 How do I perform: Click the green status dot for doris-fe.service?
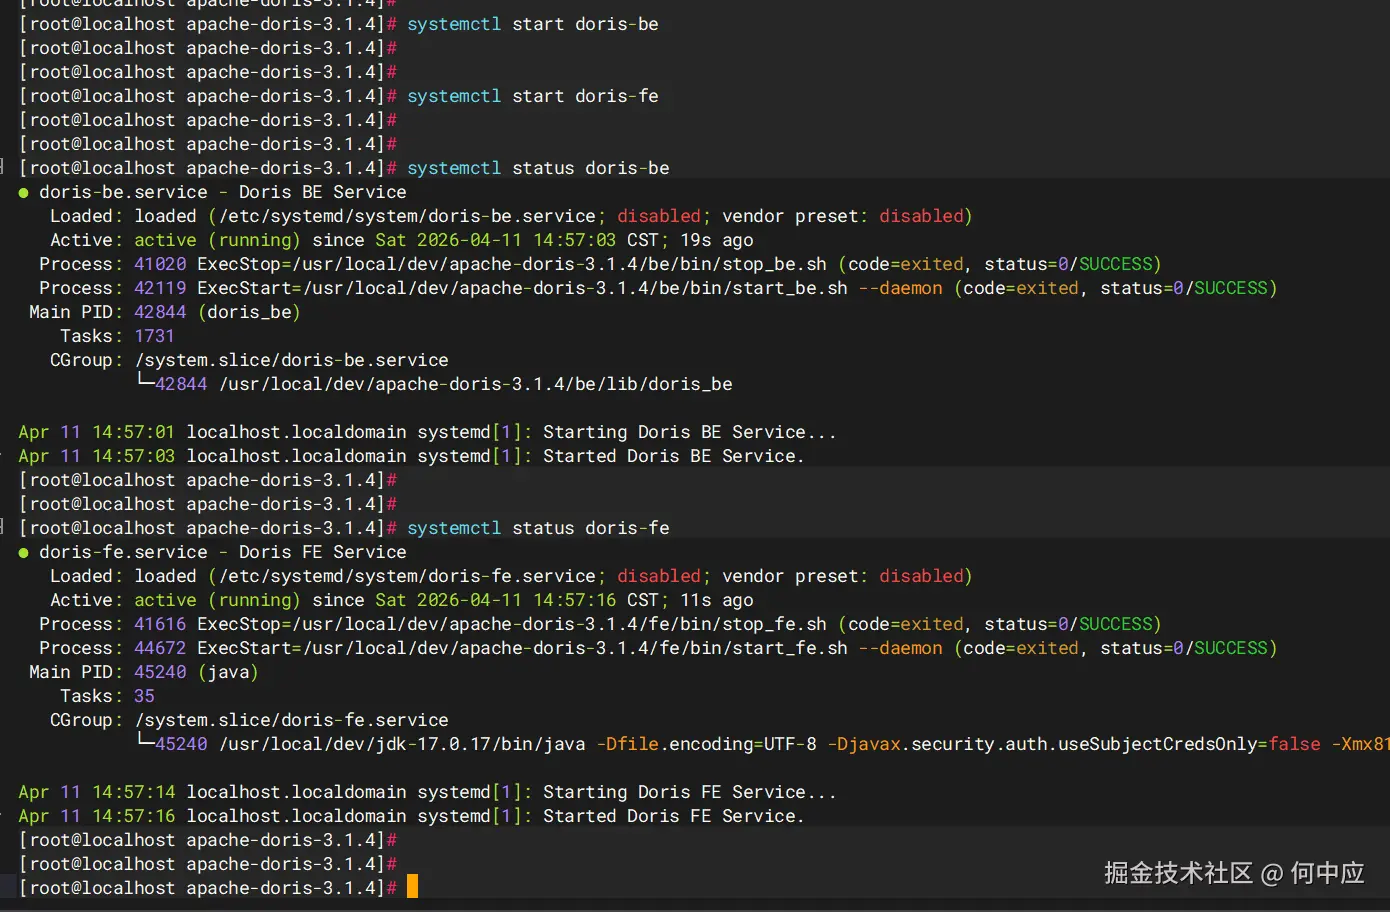(x=23, y=553)
